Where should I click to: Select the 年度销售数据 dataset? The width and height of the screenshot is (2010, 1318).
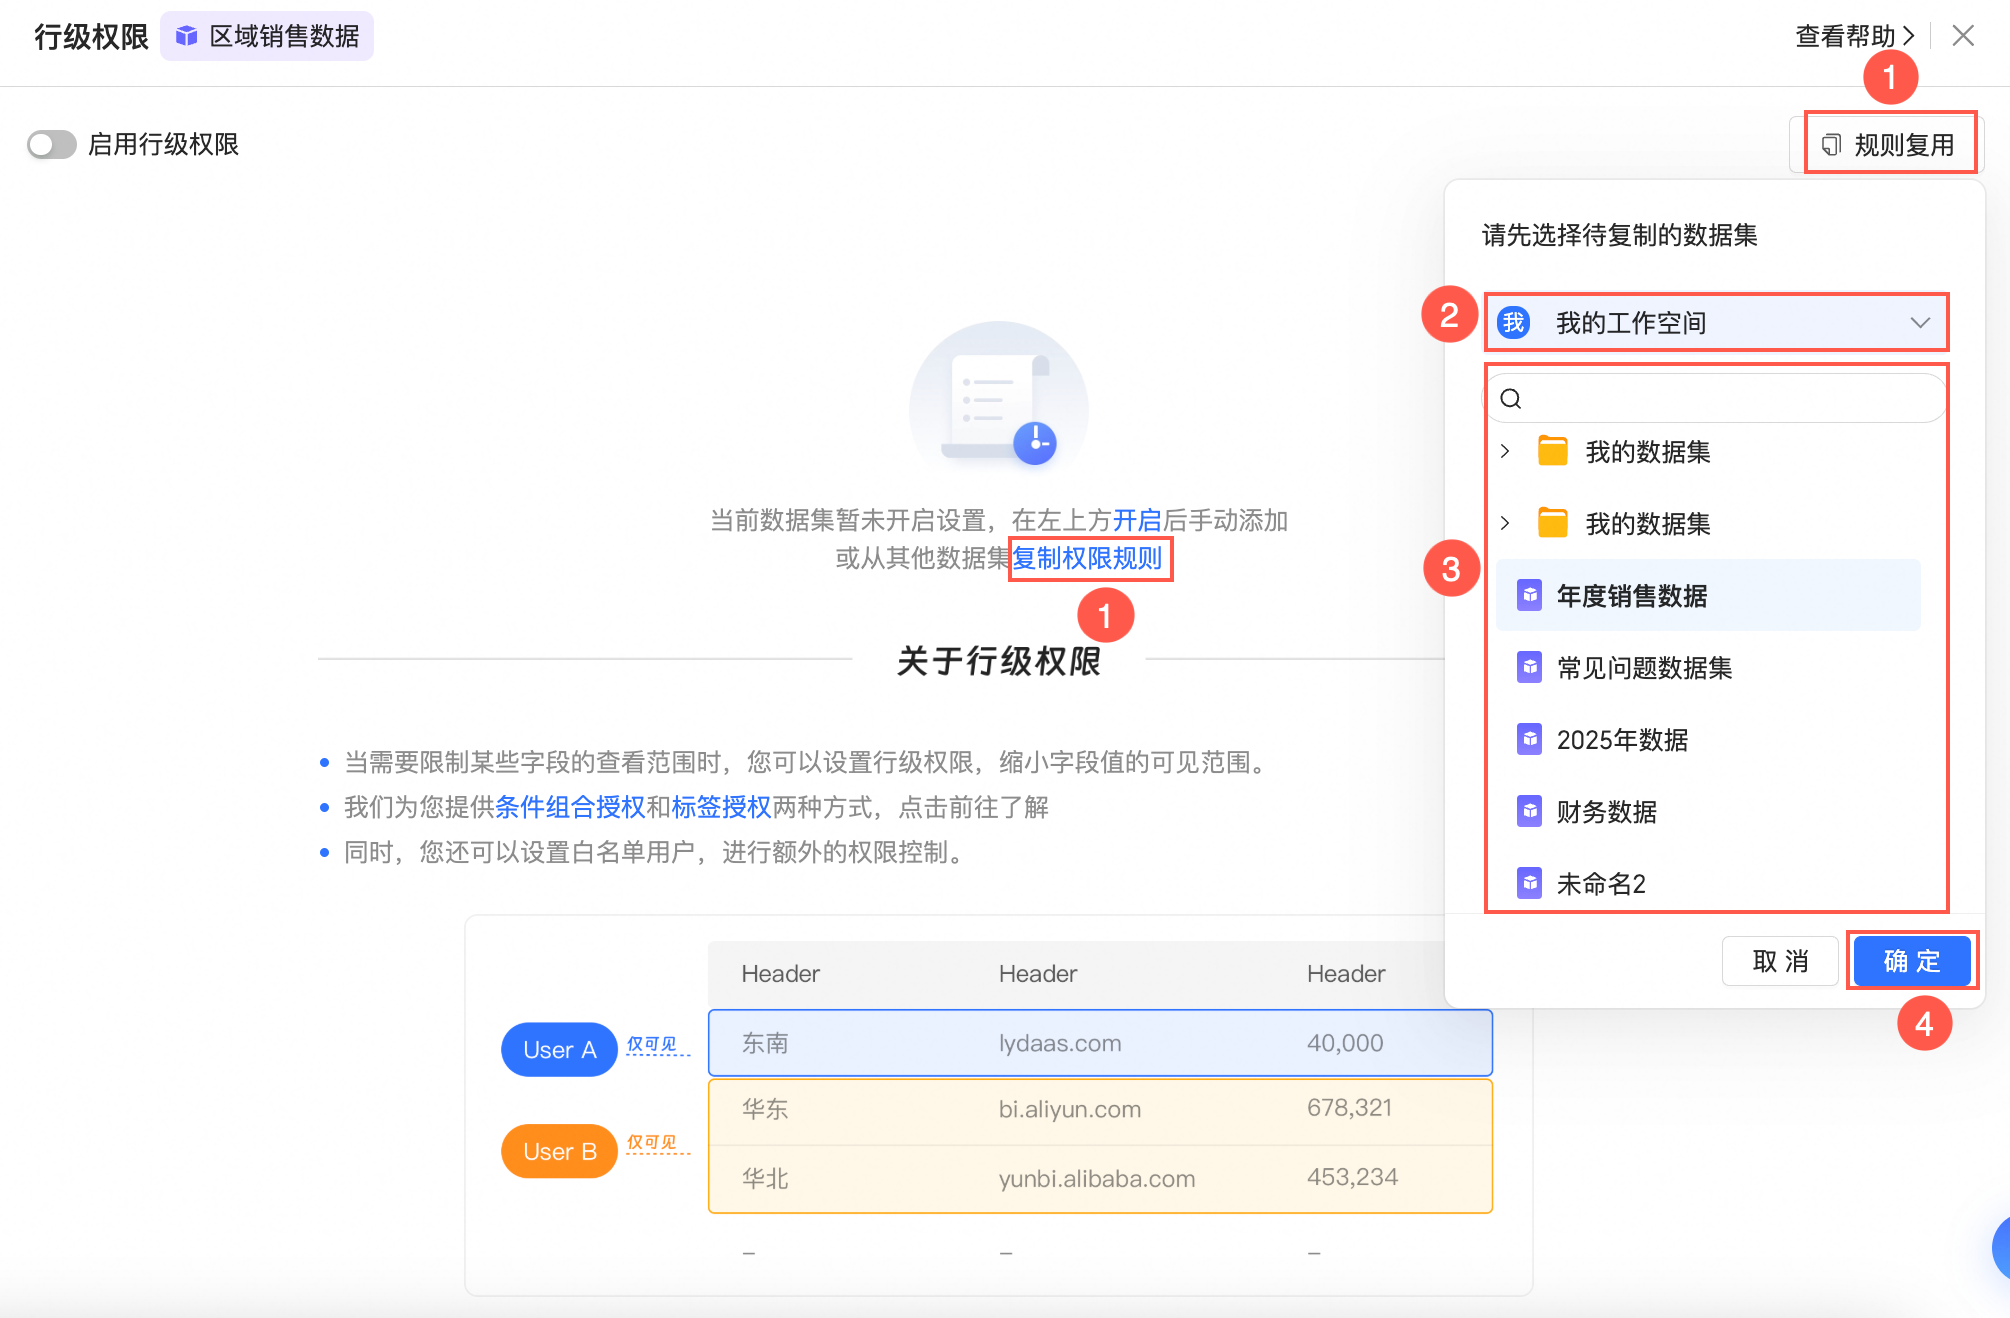point(1631,596)
